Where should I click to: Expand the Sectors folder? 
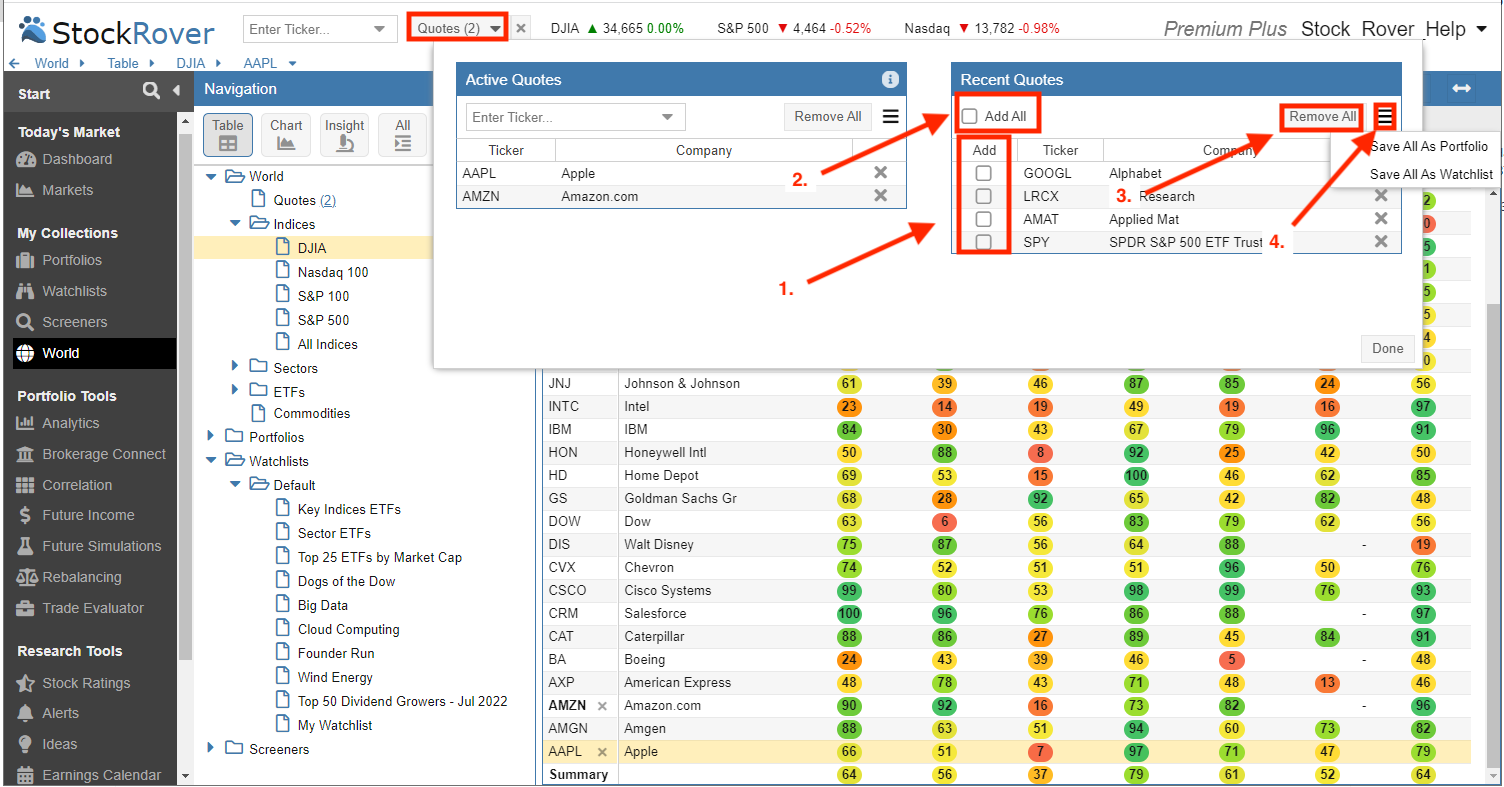pyautogui.click(x=235, y=366)
